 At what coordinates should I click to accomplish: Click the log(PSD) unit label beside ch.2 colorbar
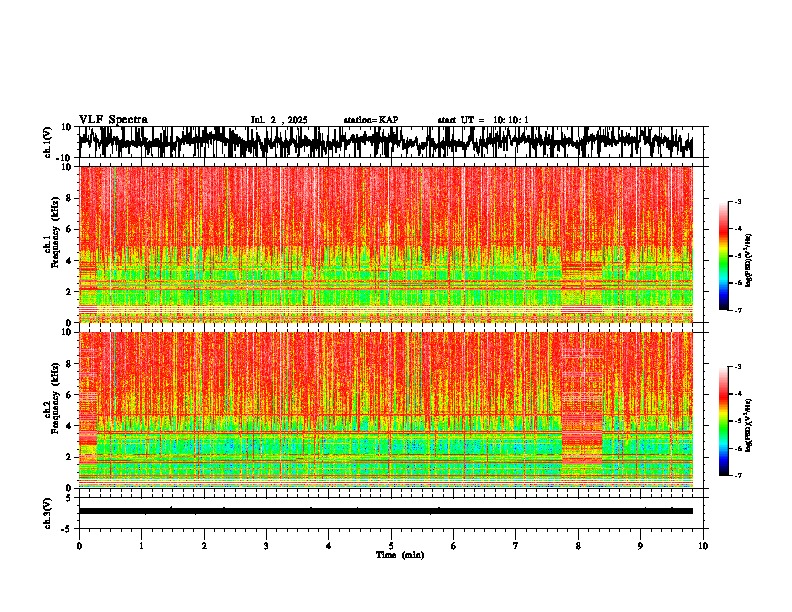749,426
